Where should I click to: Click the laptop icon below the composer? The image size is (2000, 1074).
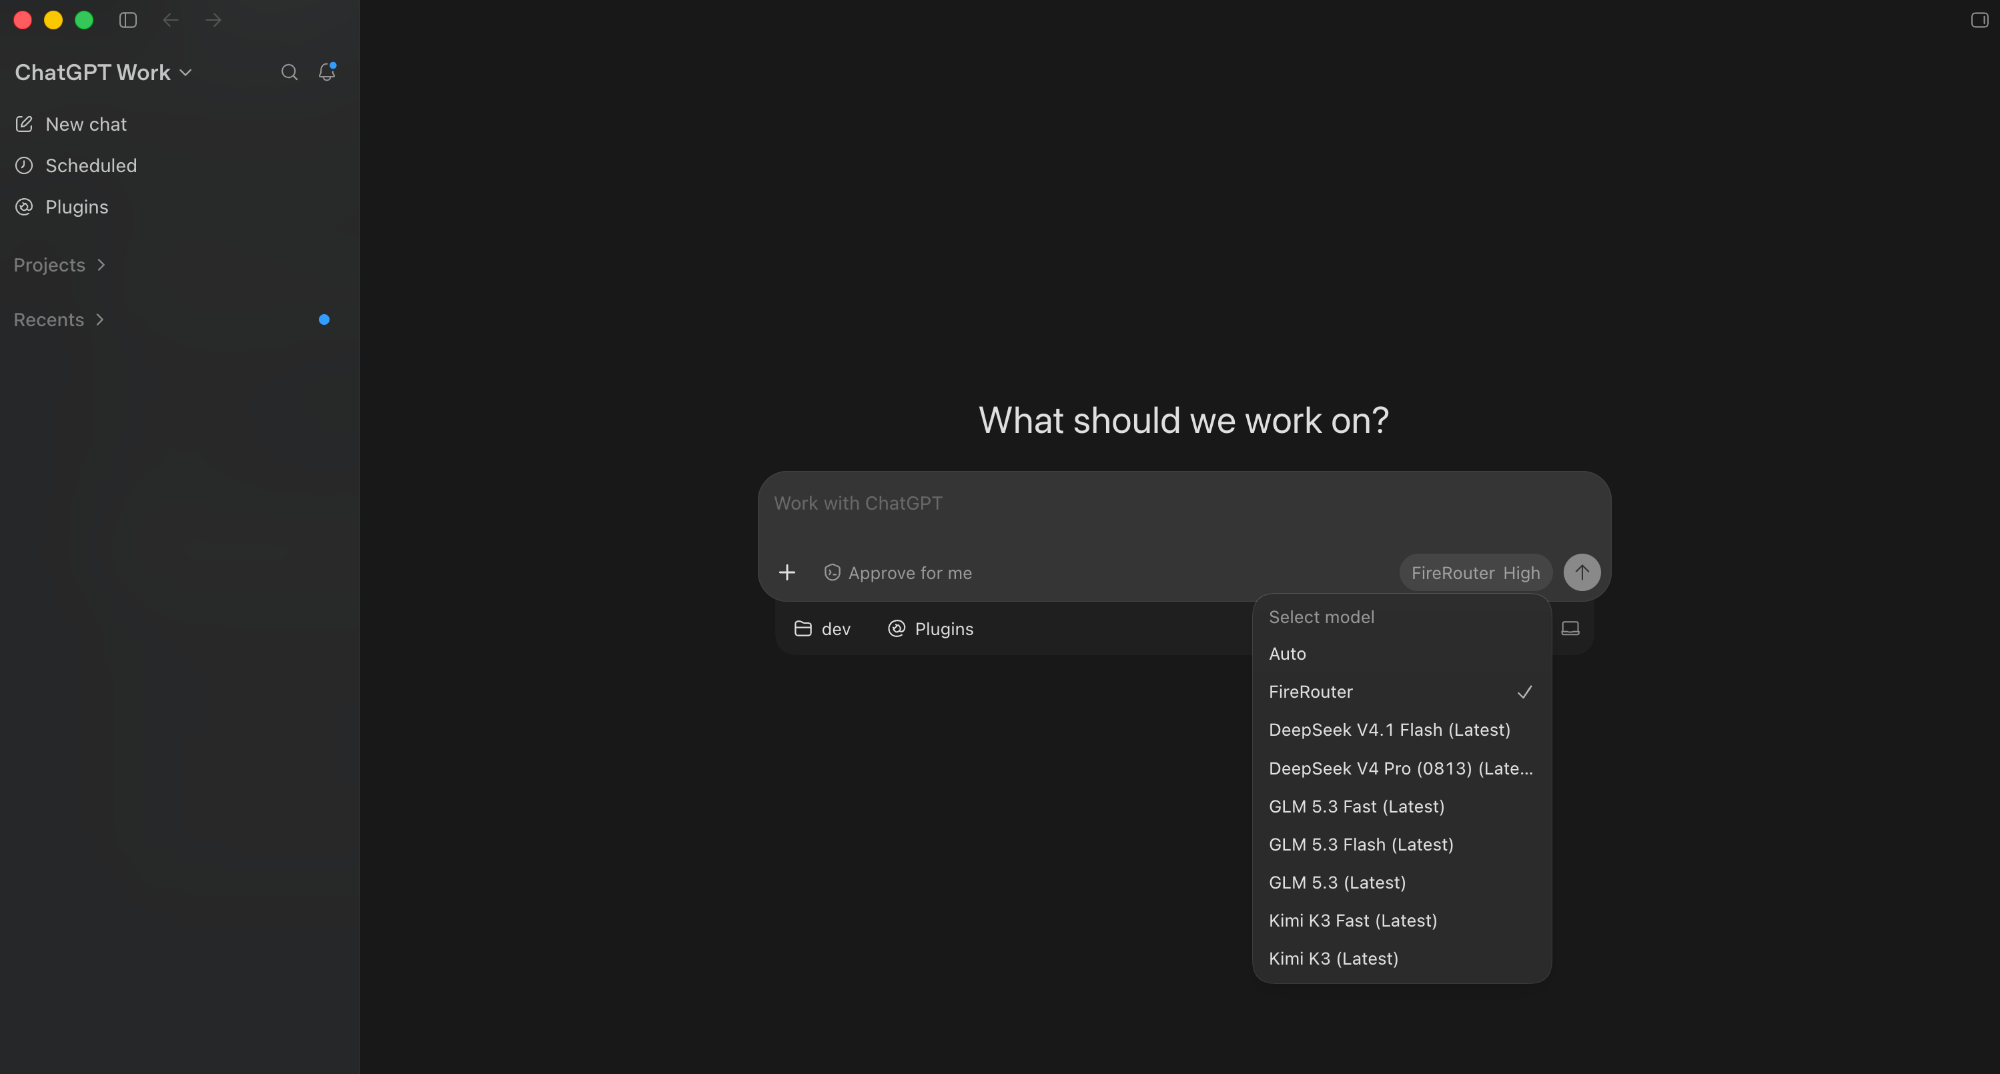coord(1571,628)
